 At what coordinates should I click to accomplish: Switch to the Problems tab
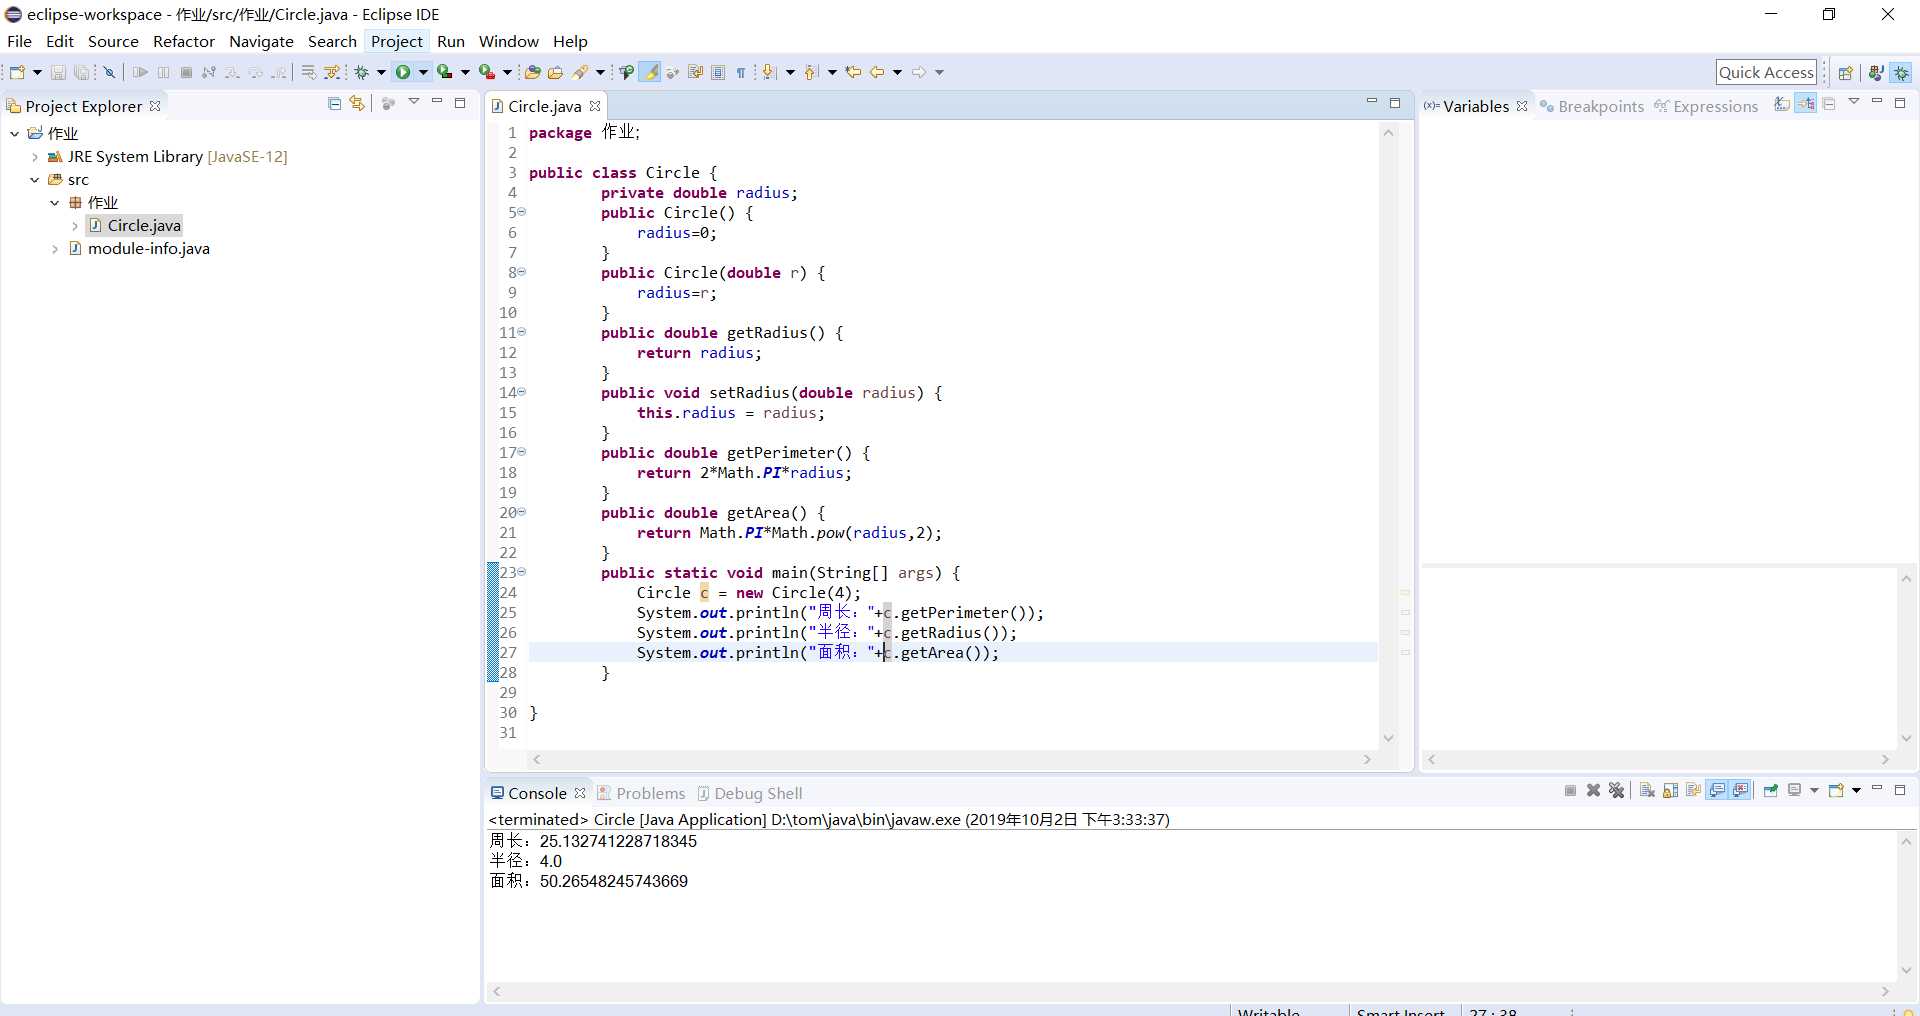click(x=641, y=793)
